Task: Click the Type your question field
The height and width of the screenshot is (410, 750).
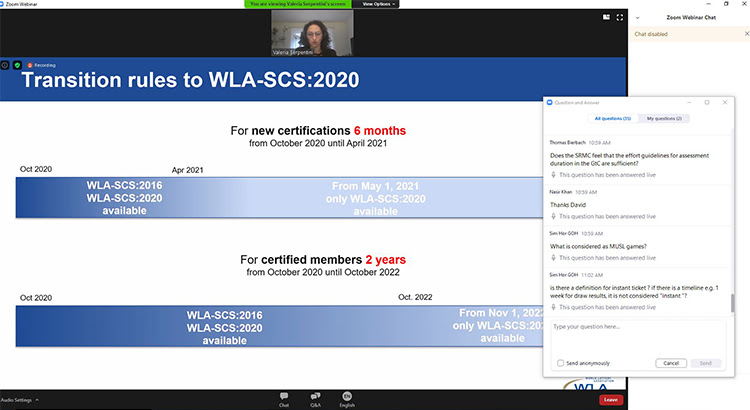Action: click(x=637, y=335)
